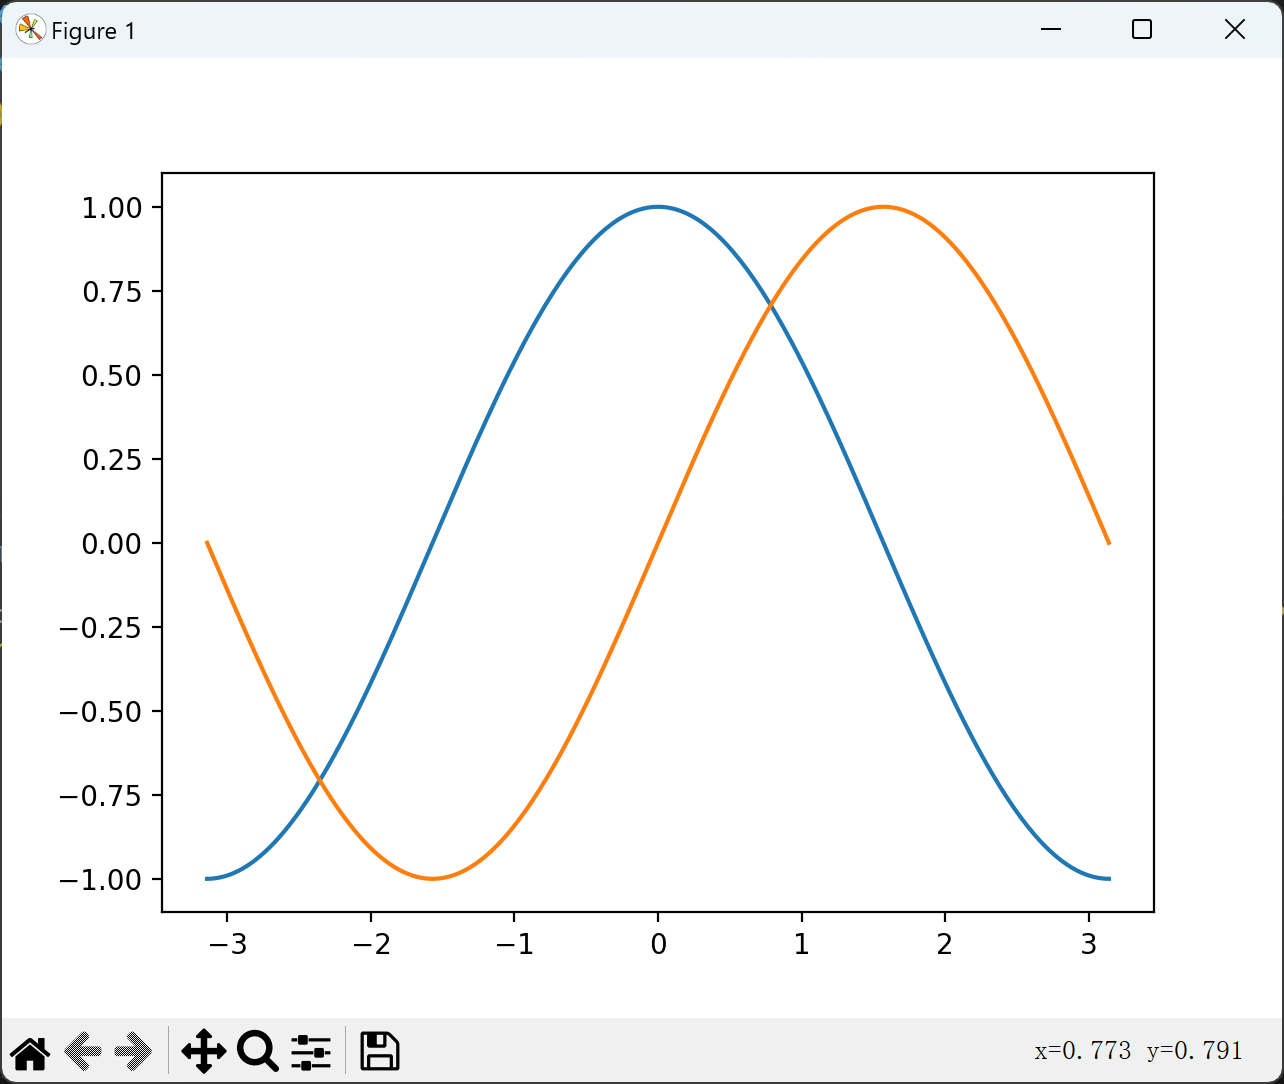Click the 1.00 y-axis tick label
Viewport: 1284px width, 1084px height.
111,208
